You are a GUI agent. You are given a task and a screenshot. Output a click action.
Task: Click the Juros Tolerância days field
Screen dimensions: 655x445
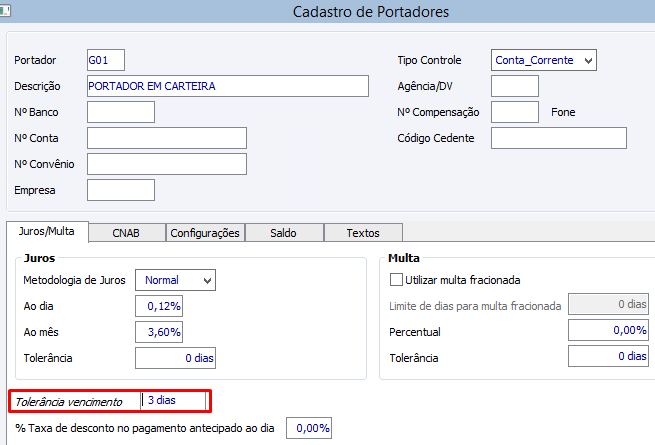click(175, 358)
